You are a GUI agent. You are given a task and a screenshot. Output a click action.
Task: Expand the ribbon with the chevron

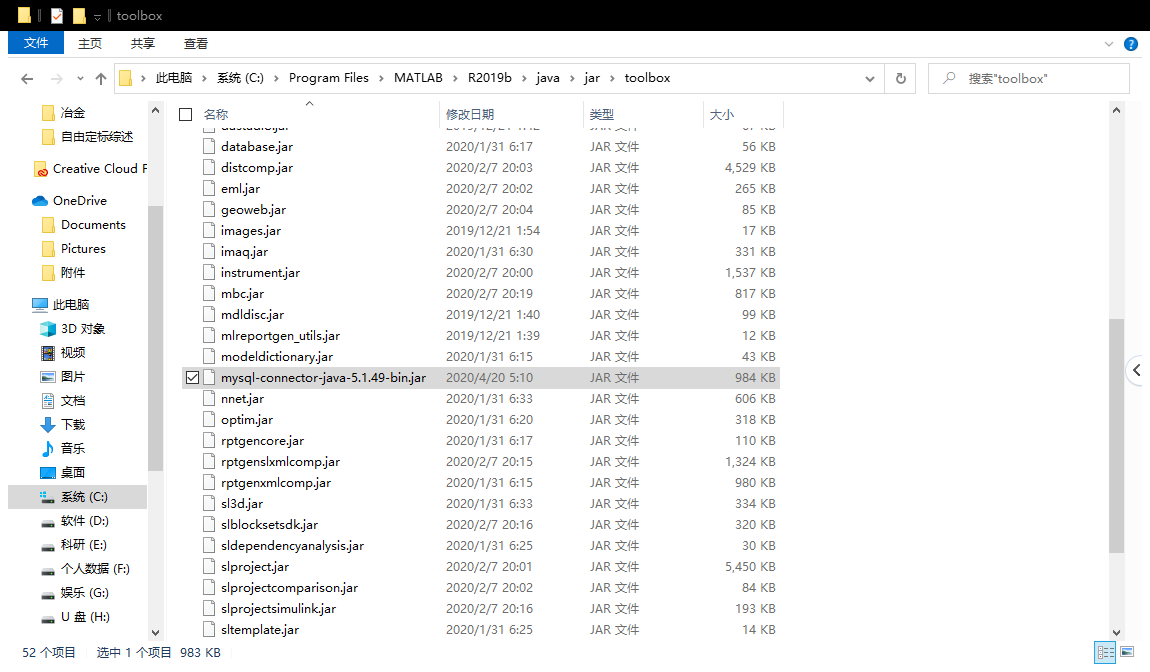click(x=1109, y=44)
